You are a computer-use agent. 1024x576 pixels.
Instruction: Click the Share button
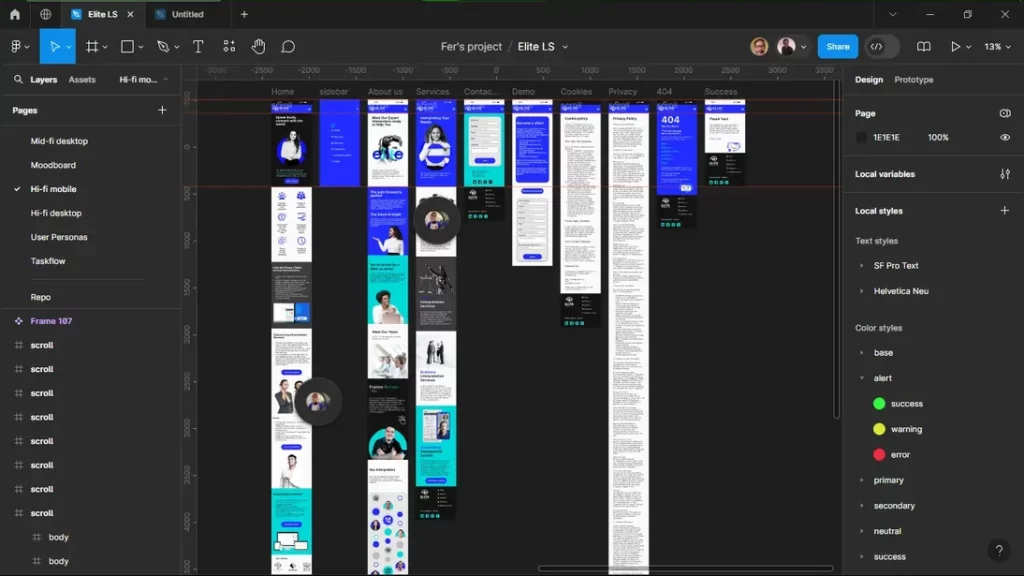837,46
